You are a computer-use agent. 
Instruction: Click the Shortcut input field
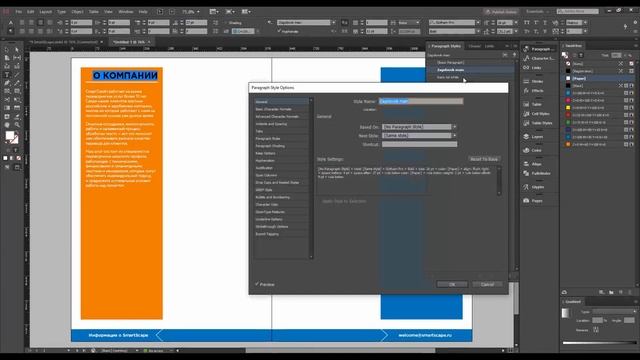[420, 144]
